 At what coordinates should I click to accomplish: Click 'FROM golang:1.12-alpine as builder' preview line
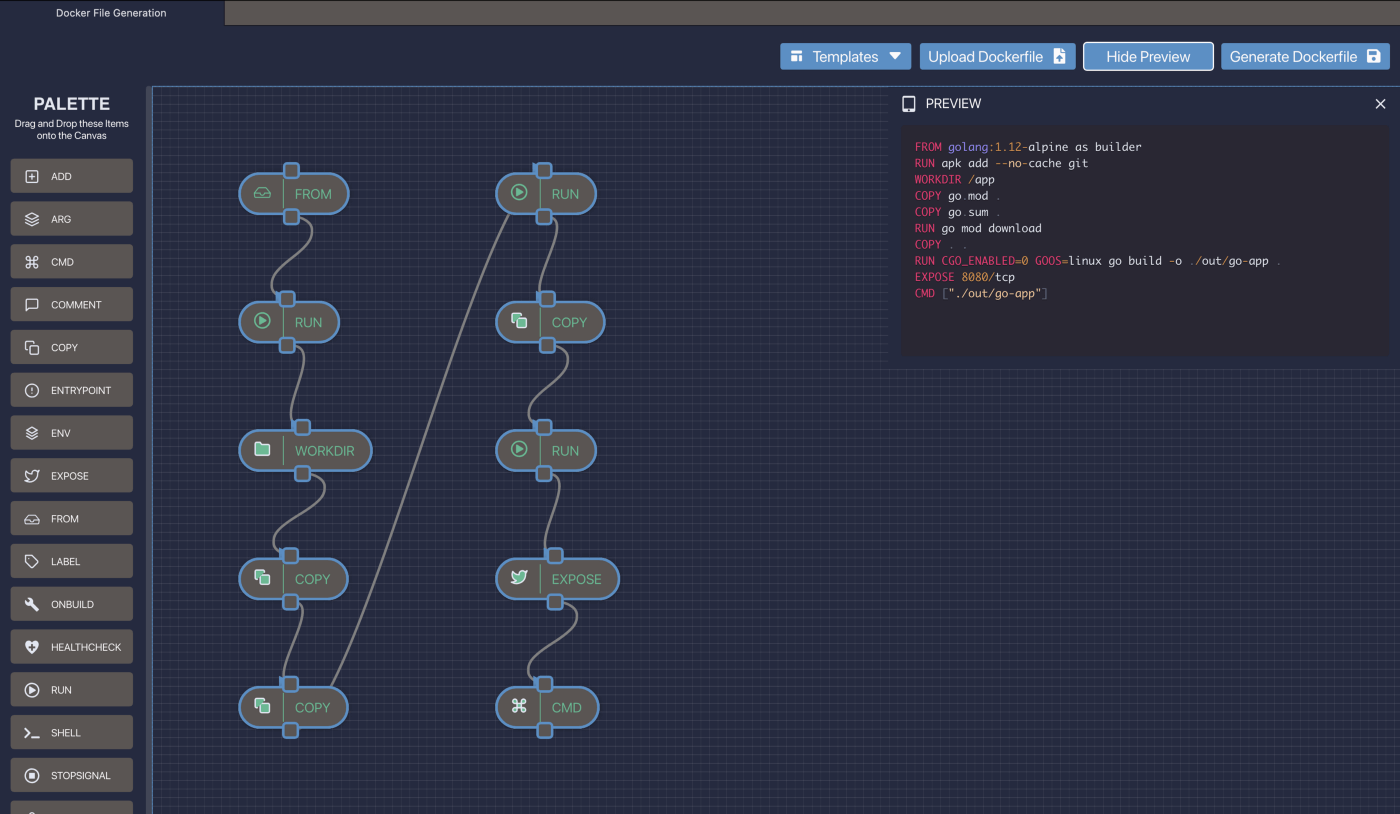[x=1028, y=147]
